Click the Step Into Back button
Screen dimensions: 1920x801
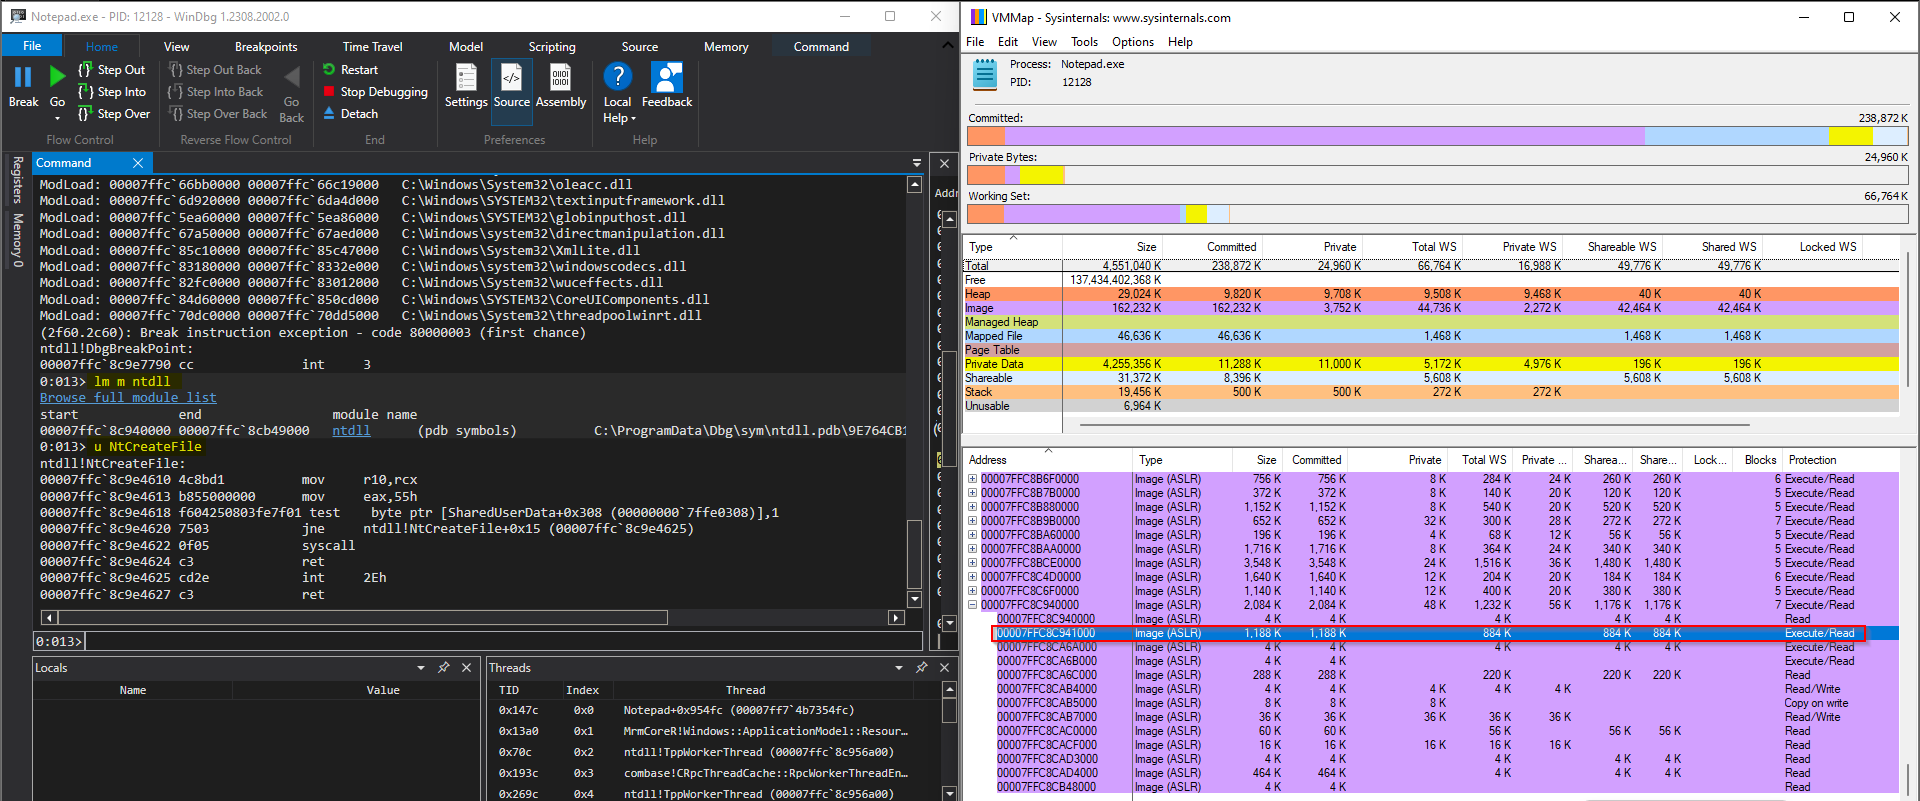pos(216,92)
